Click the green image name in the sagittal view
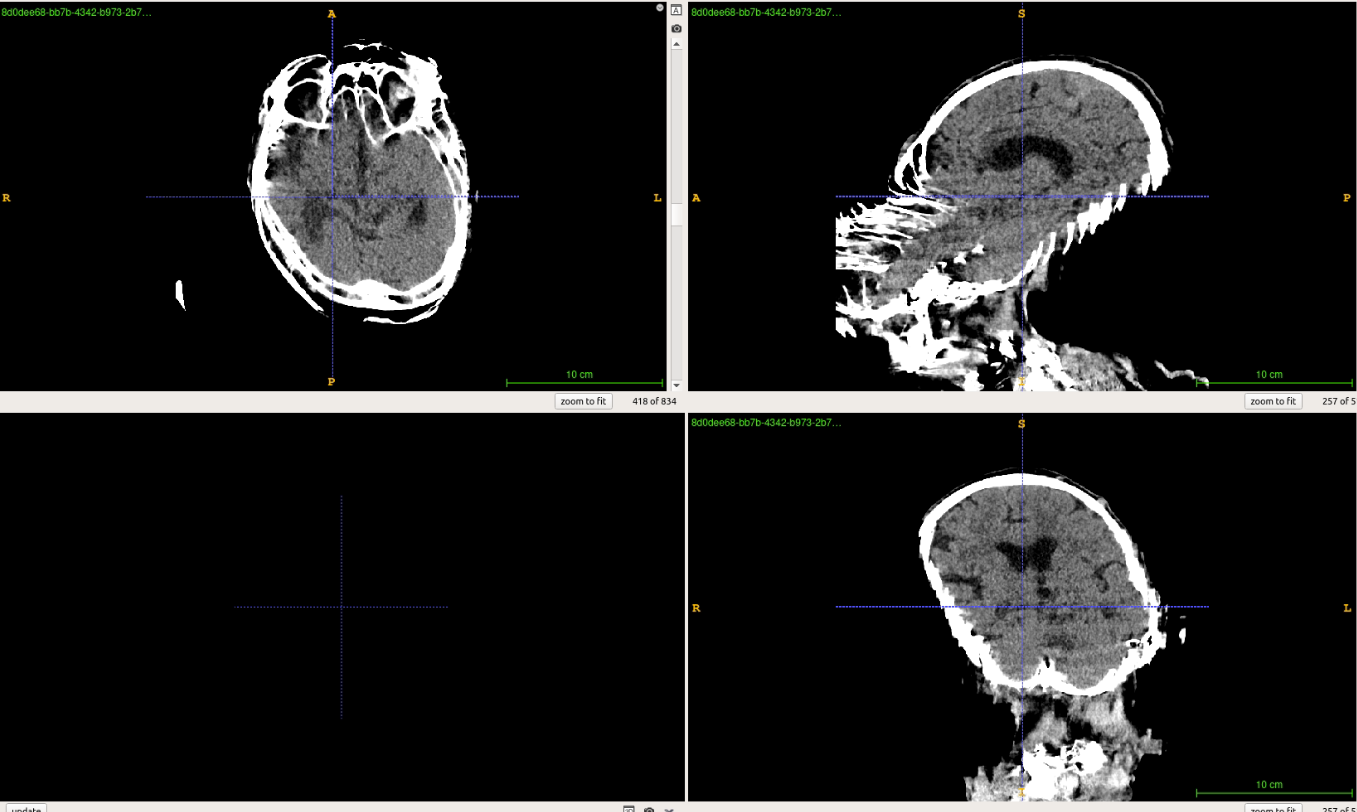The image size is (1357, 812). (766, 13)
